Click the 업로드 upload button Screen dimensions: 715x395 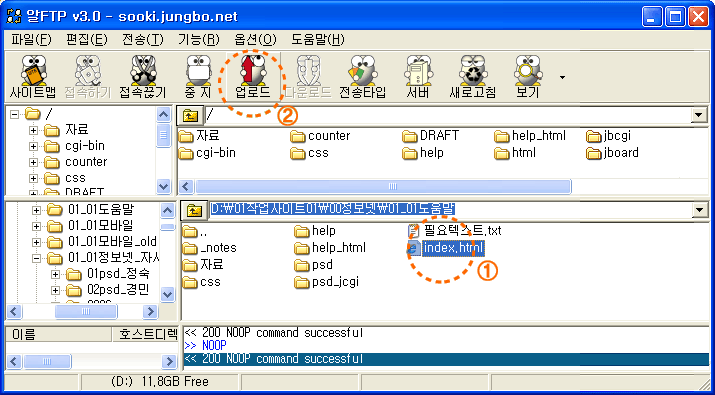(253, 77)
